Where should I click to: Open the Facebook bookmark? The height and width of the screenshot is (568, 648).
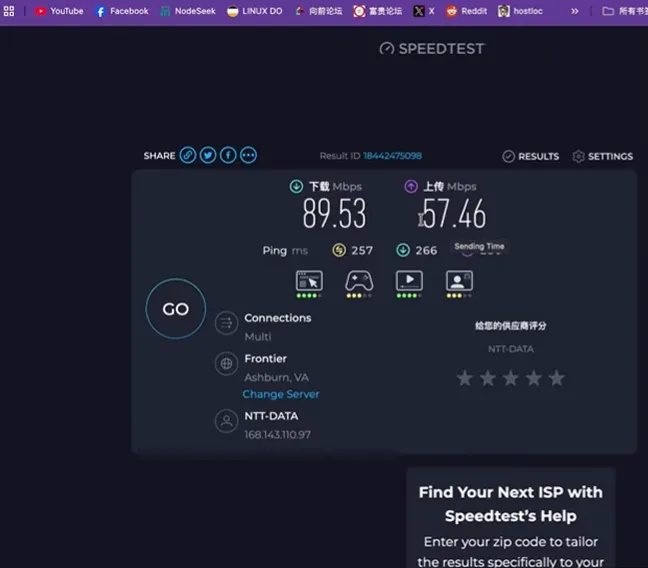point(122,11)
